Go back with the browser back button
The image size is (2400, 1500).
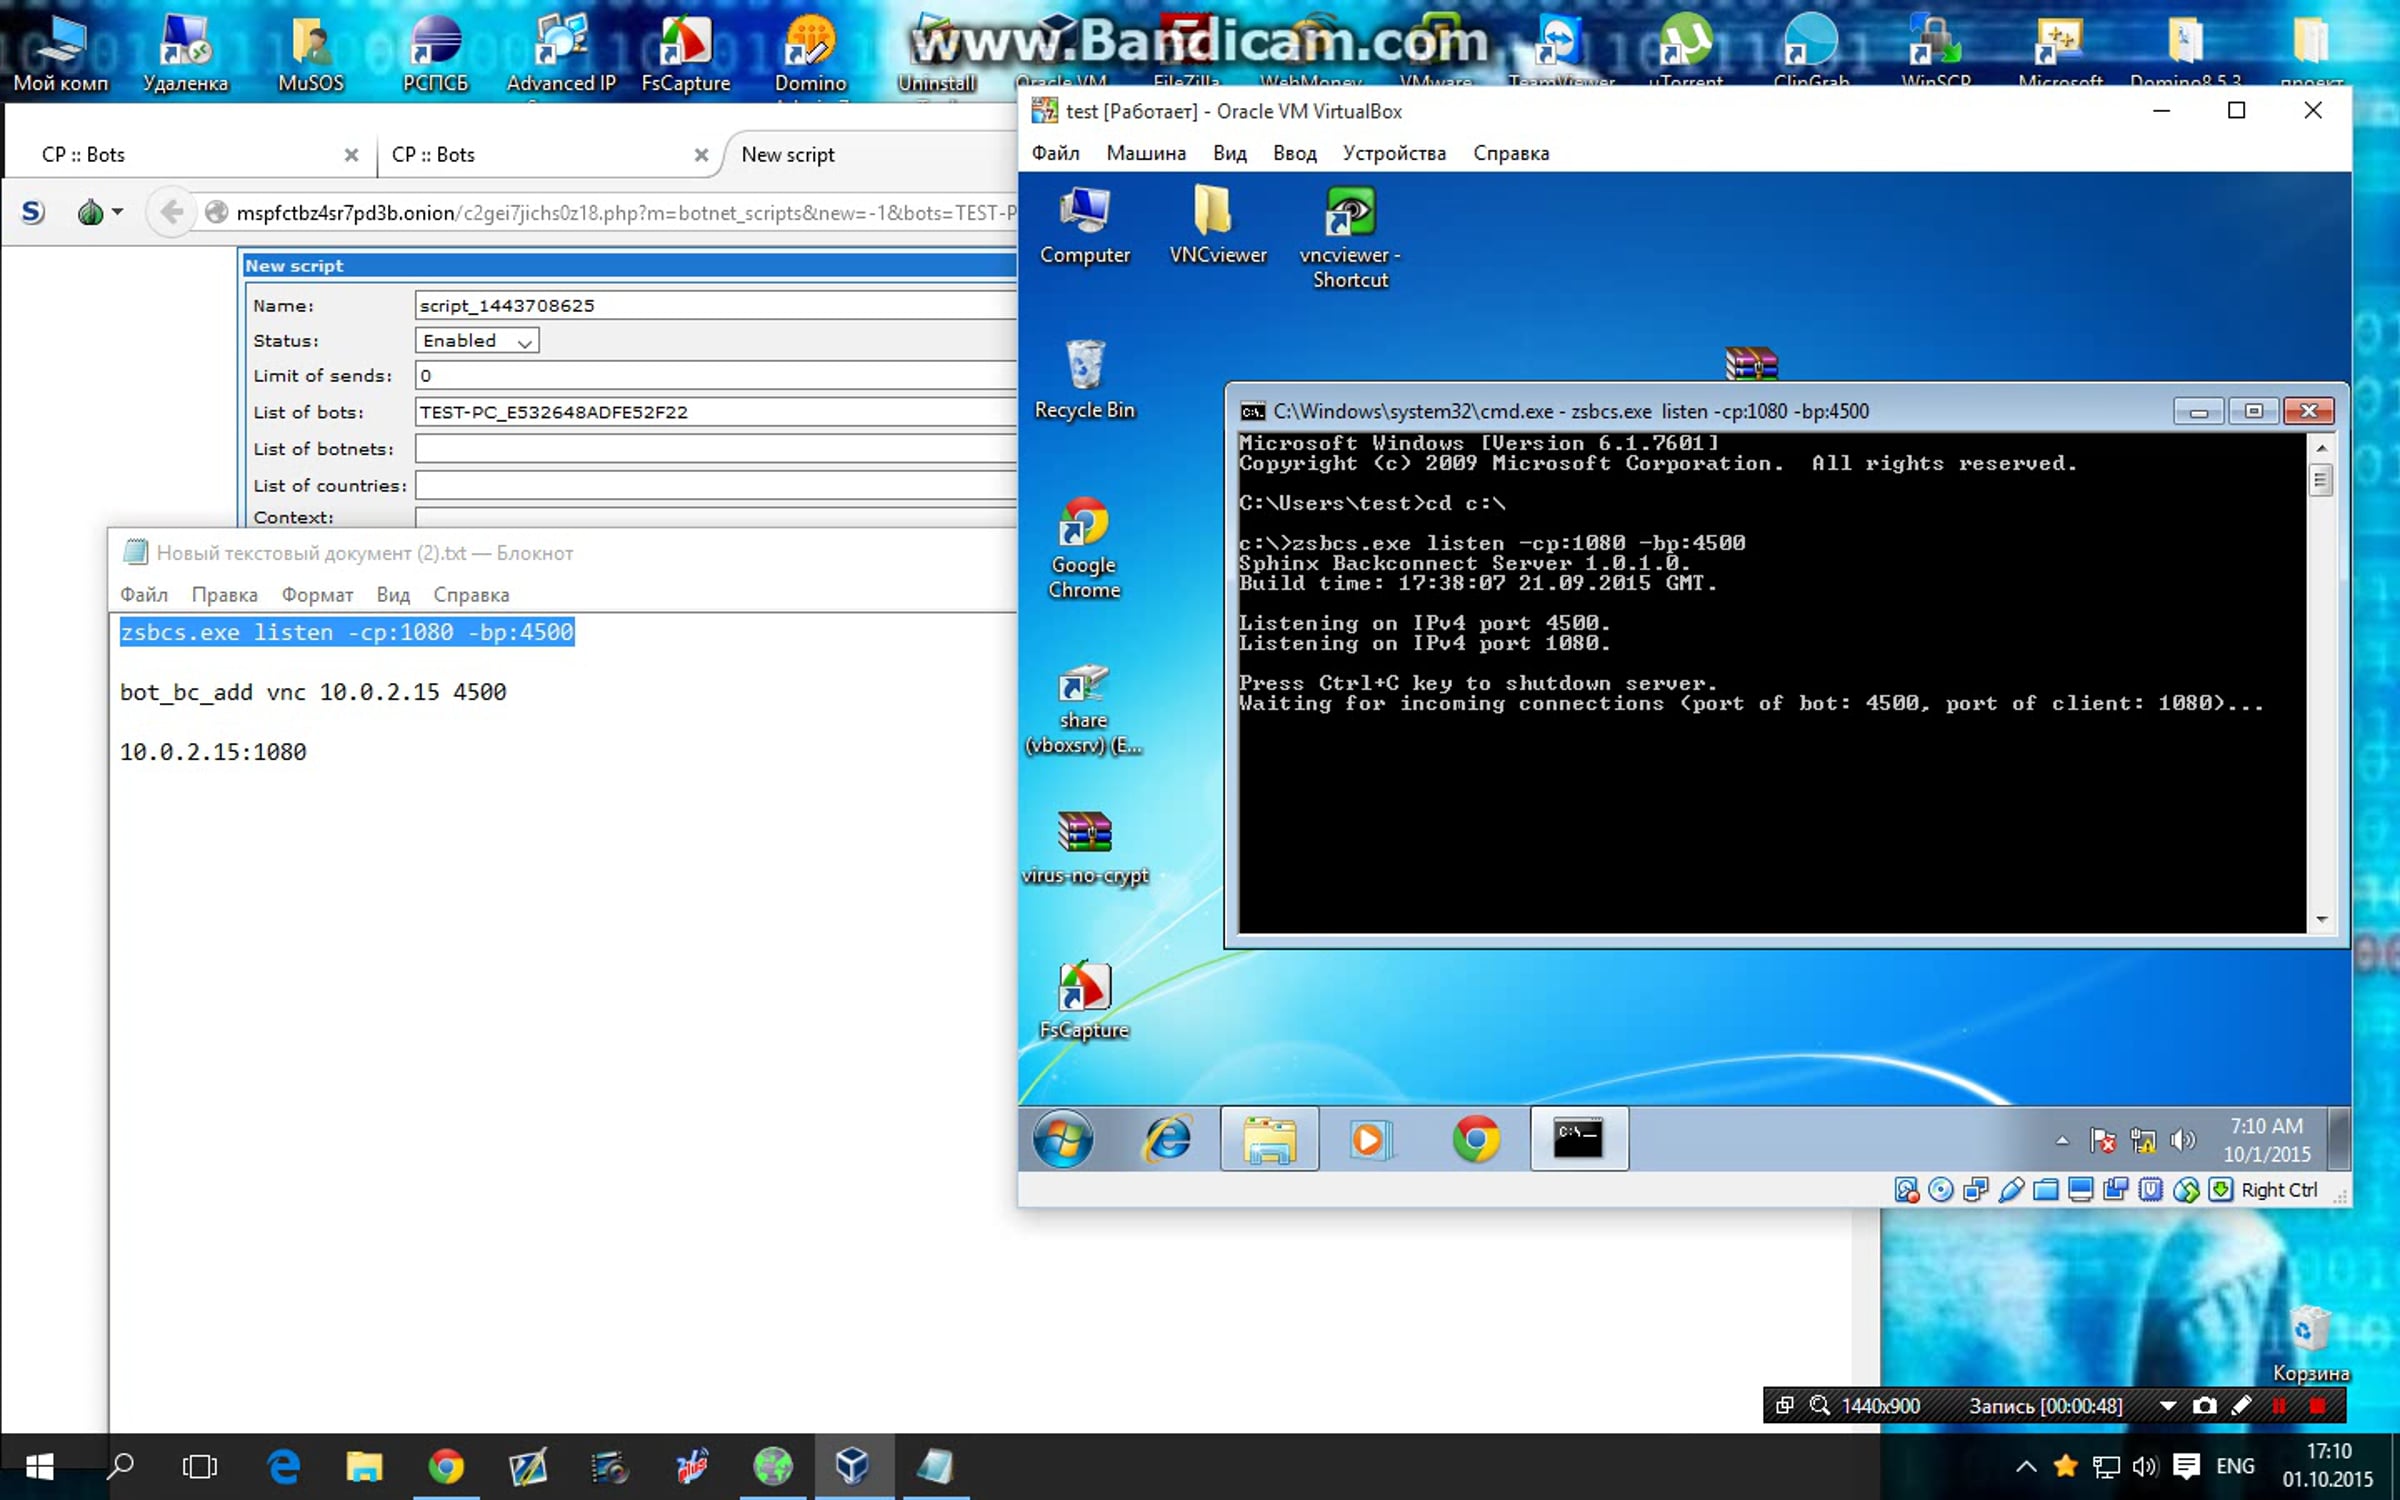tap(171, 212)
